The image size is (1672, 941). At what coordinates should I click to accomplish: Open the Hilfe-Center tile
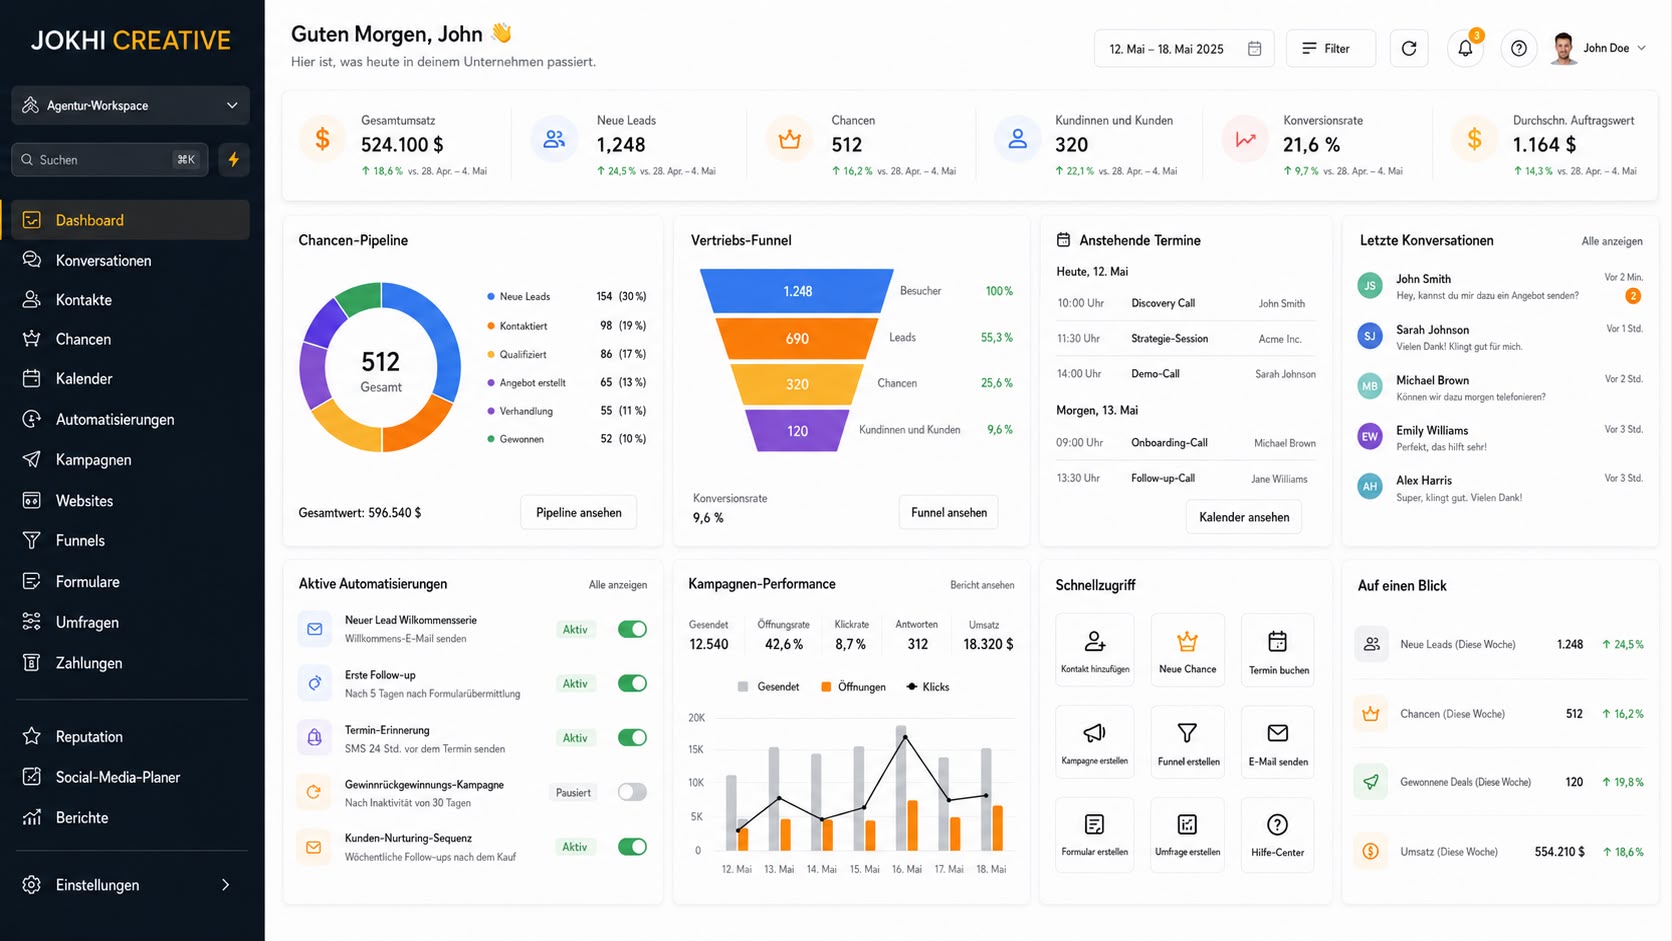click(x=1278, y=834)
